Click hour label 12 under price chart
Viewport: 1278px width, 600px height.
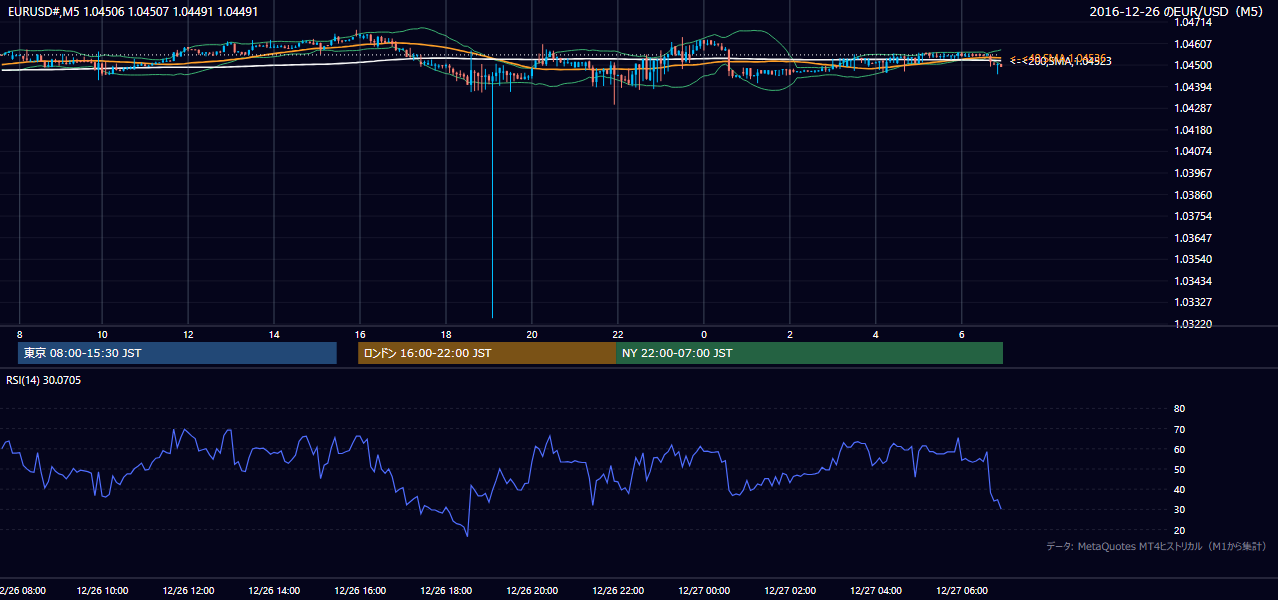point(188,333)
